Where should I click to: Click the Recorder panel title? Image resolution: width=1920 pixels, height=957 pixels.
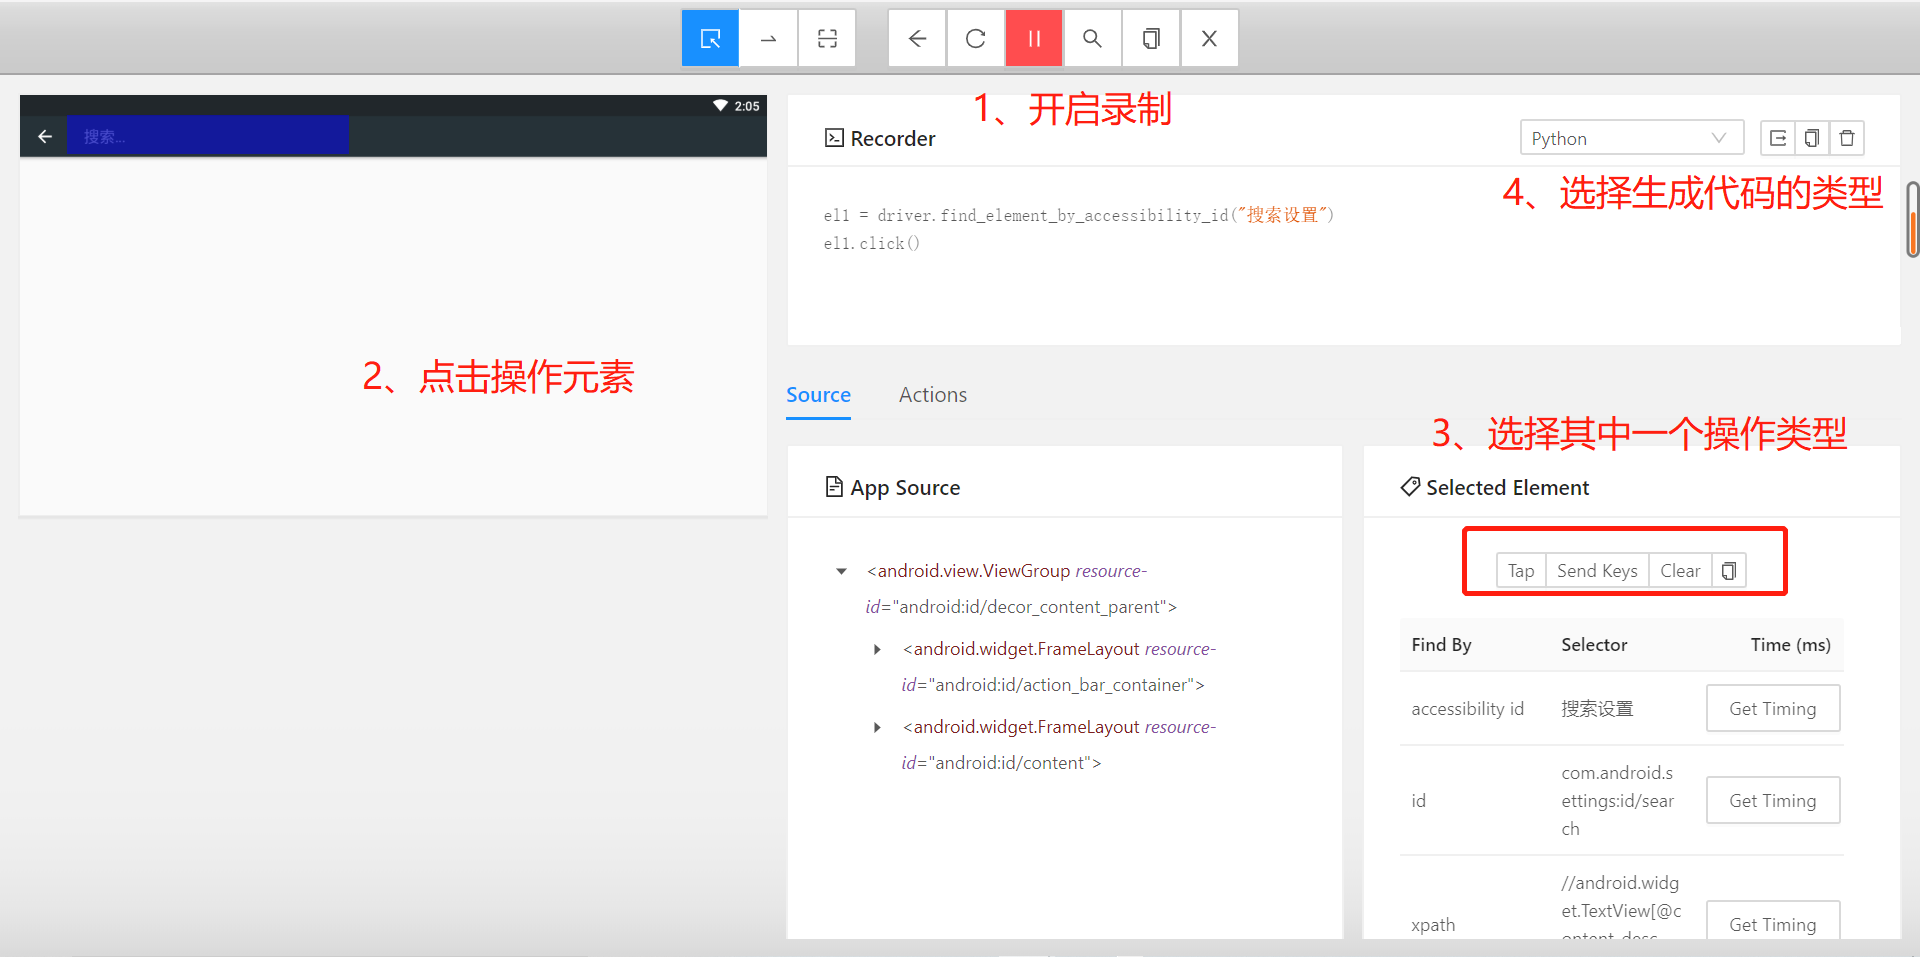880,138
